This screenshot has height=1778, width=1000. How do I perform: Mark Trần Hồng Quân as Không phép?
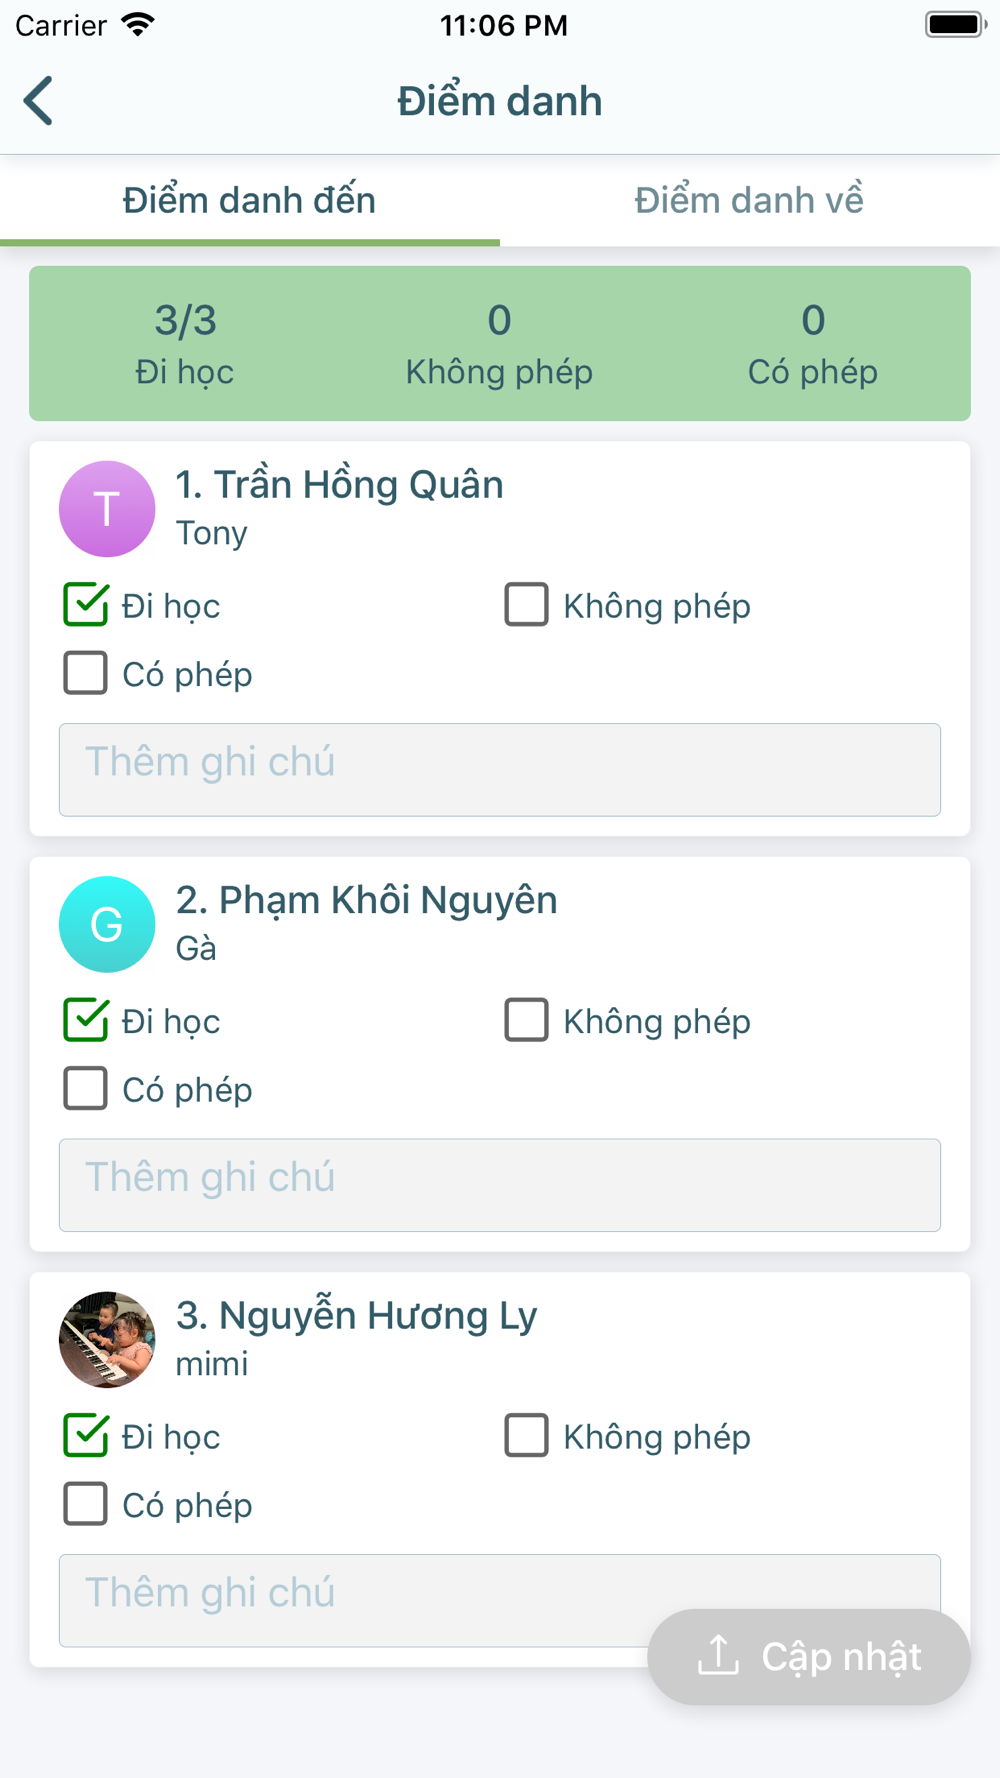527,605
